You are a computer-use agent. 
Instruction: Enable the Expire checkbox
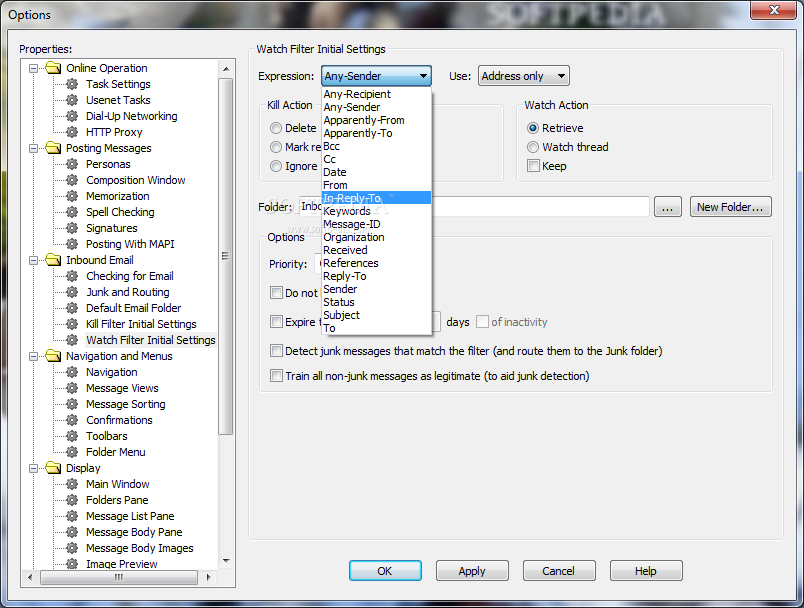tap(276, 321)
